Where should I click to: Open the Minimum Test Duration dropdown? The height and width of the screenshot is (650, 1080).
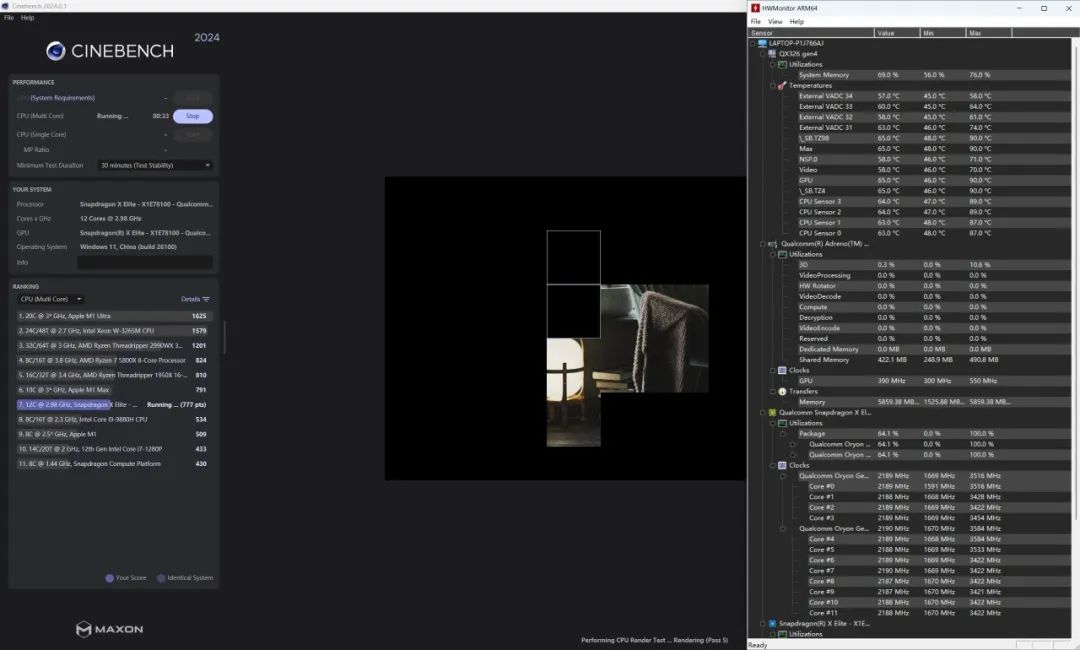(155, 165)
